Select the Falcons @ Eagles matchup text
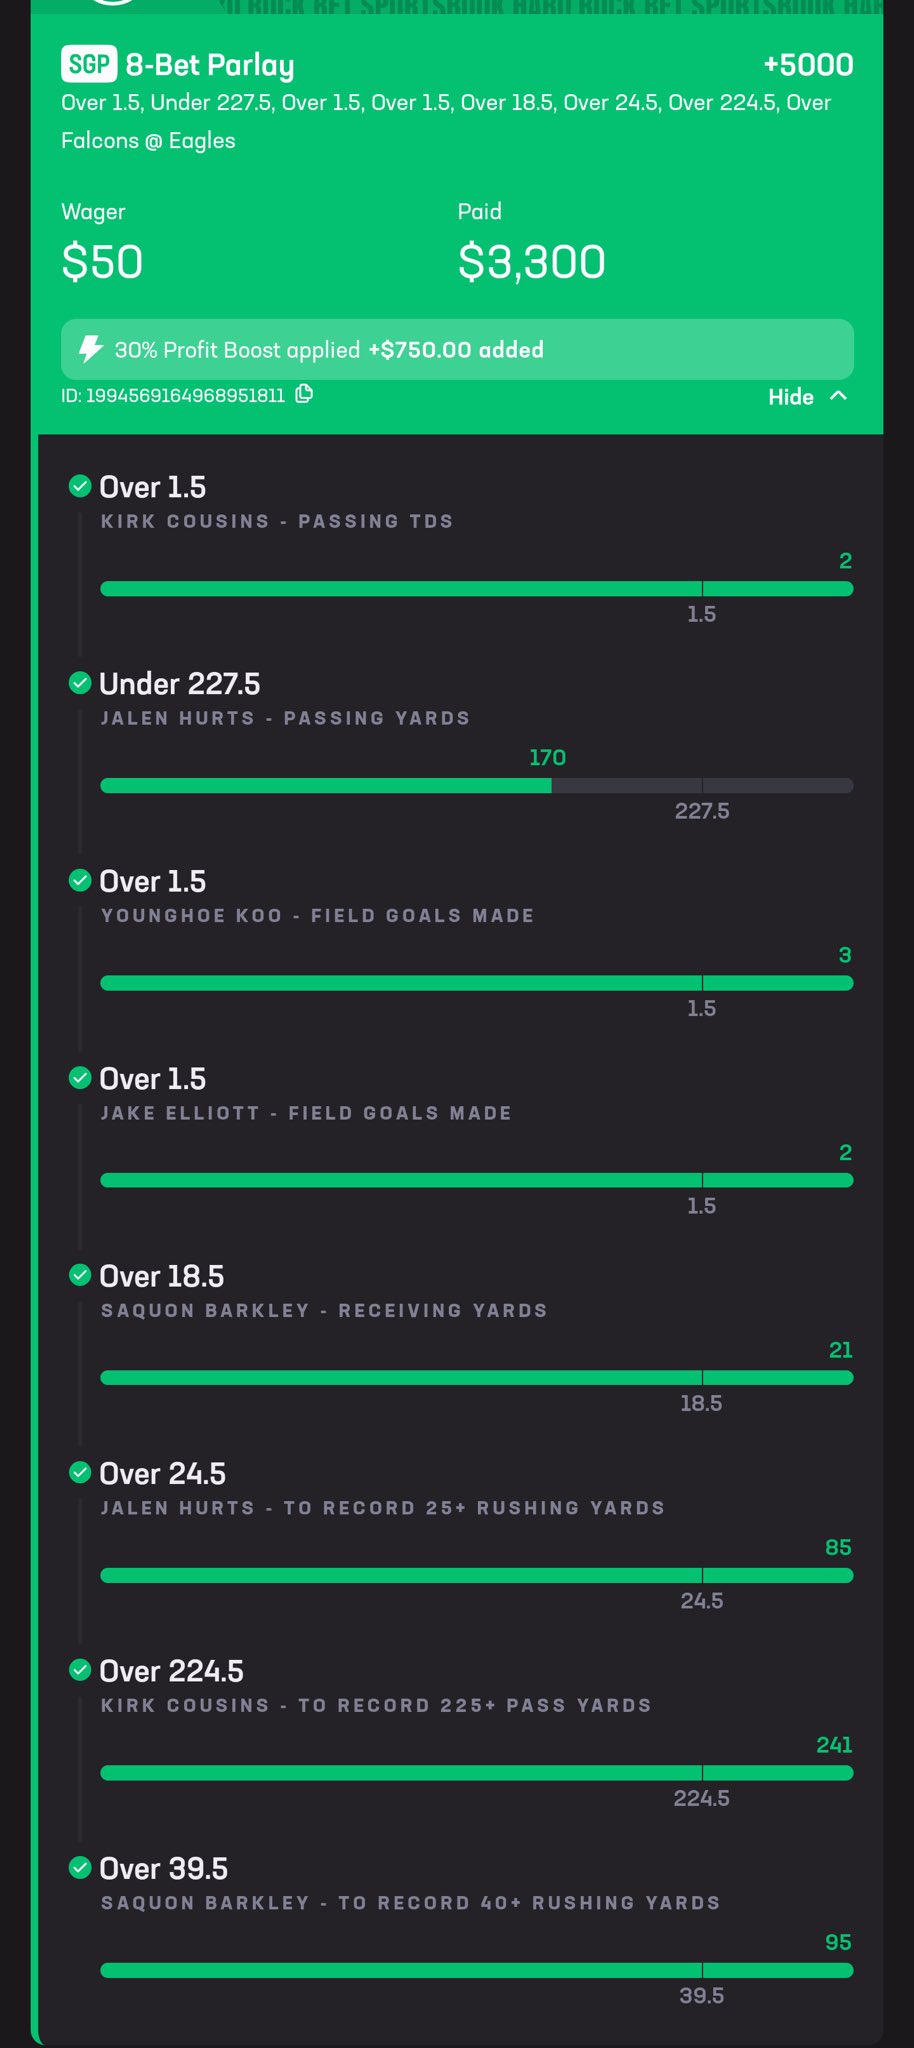 (148, 140)
